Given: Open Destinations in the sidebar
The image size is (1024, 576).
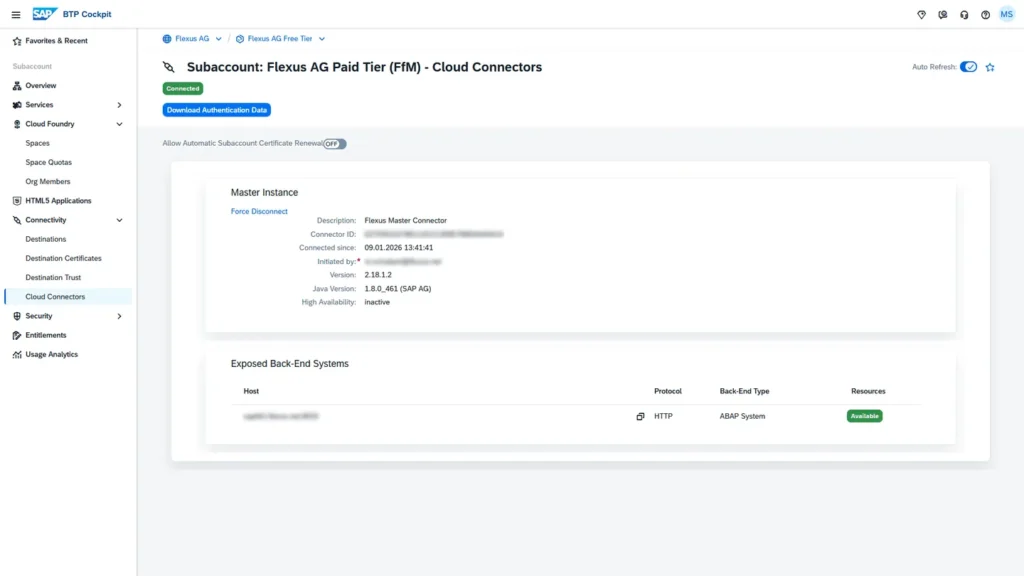Looking at the screenshot, I should click(46, 239).
